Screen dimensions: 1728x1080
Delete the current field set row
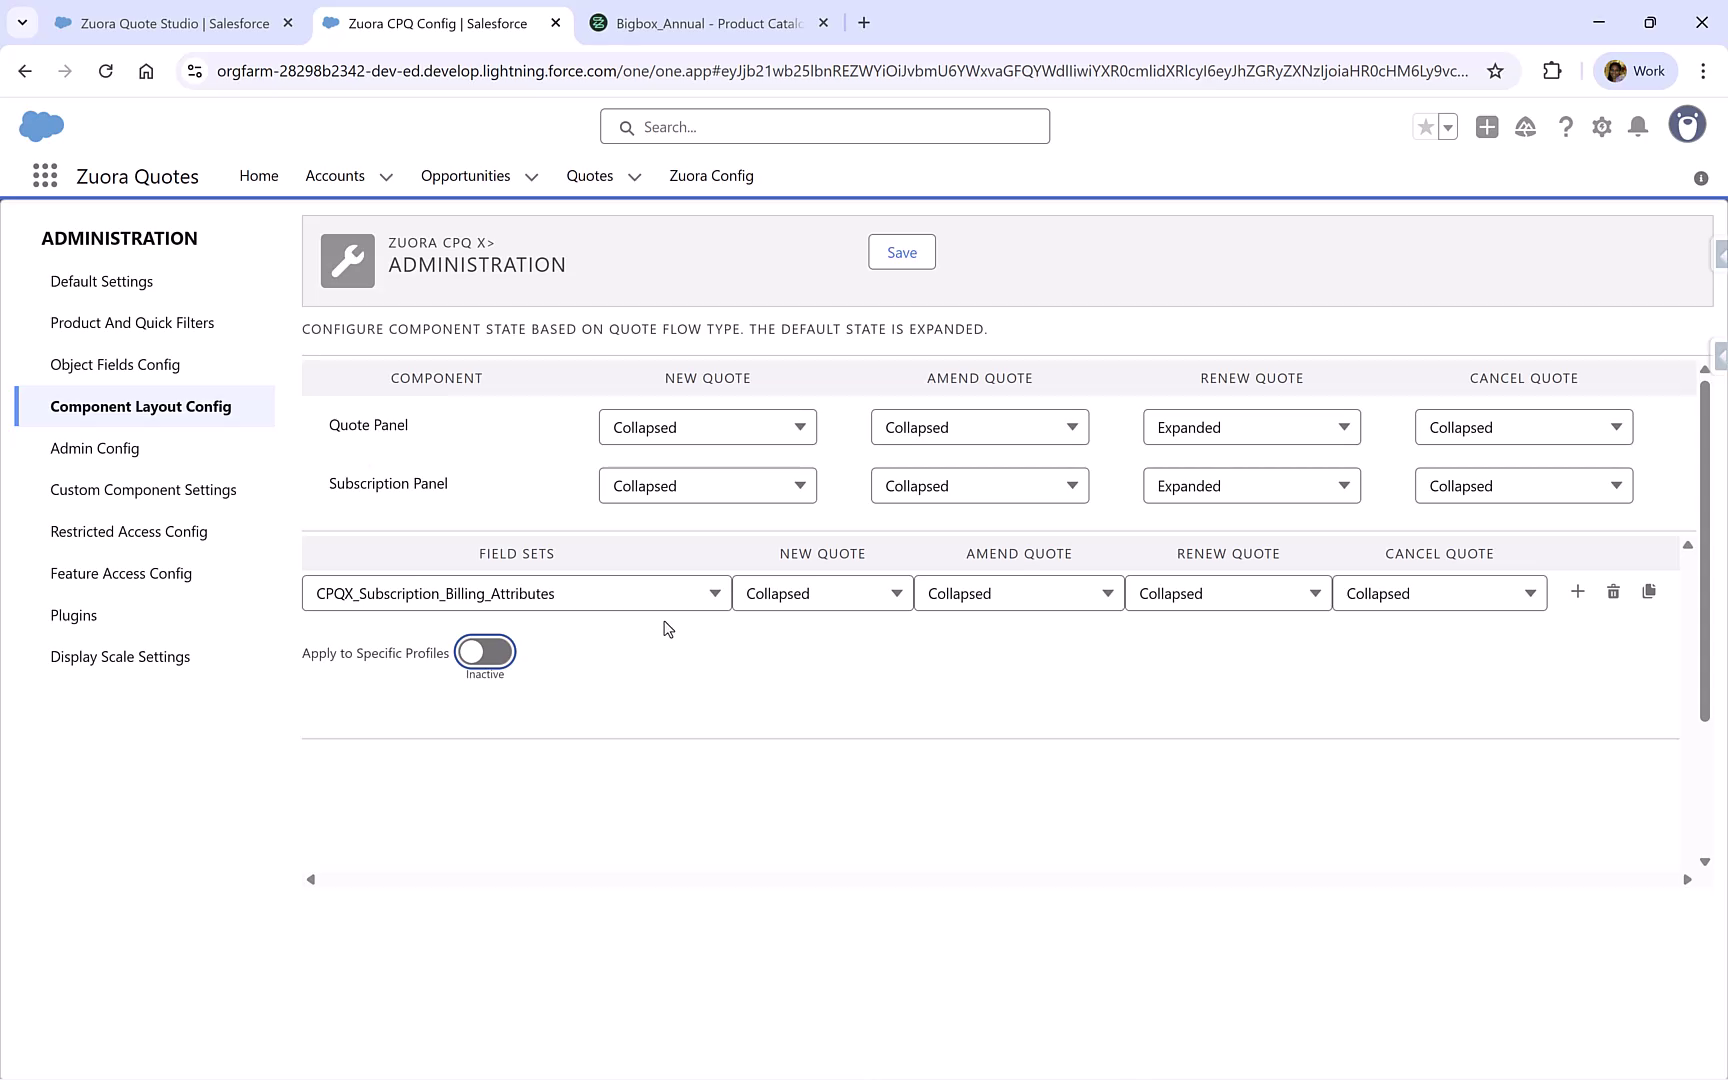[1613, 591]
